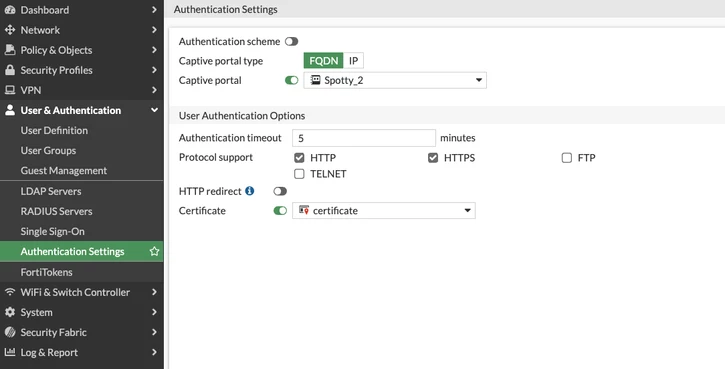Switch off the Certificate toggle
This screenshot has width=725, height=369.
280,211
